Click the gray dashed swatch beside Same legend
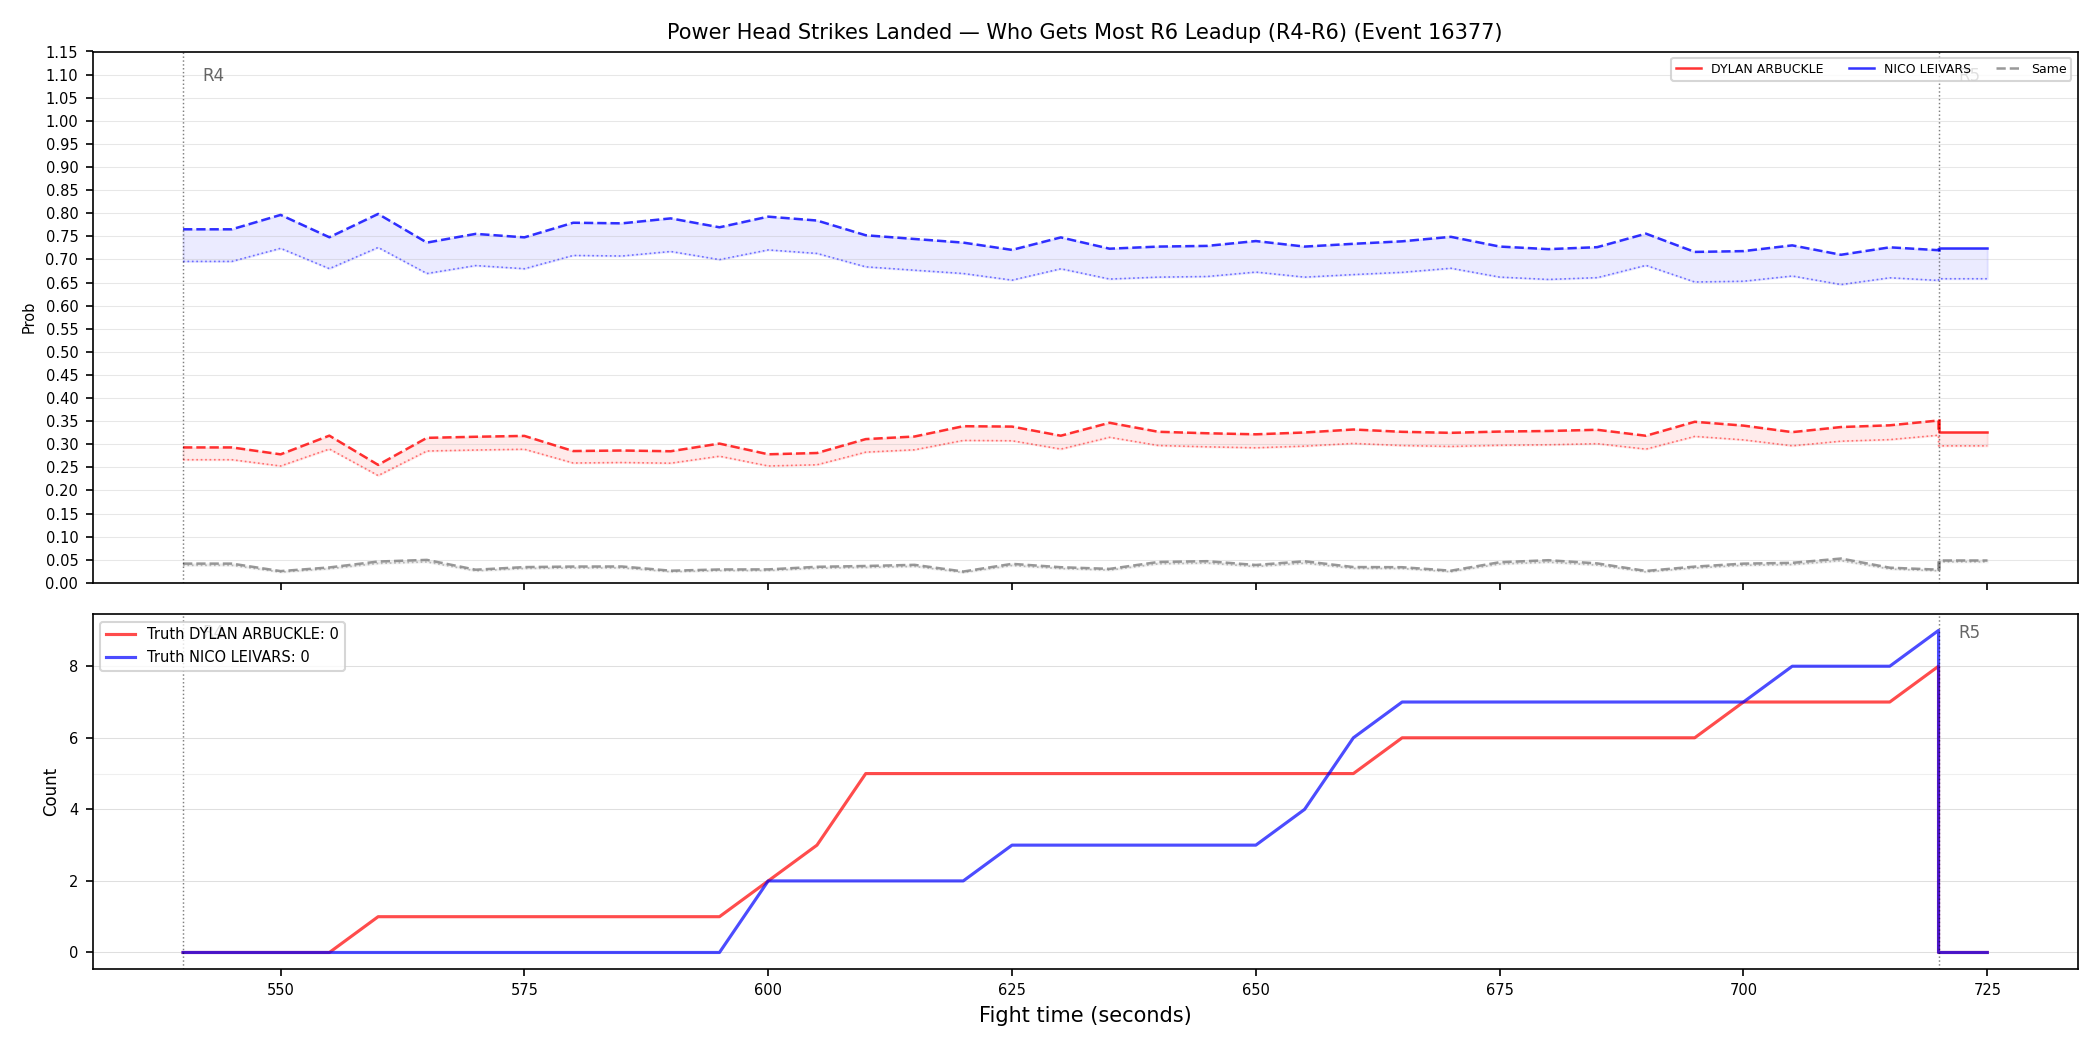The width and height of the screenshot is (2100, 1050). pyautogui.click(x=2008, y=69)
